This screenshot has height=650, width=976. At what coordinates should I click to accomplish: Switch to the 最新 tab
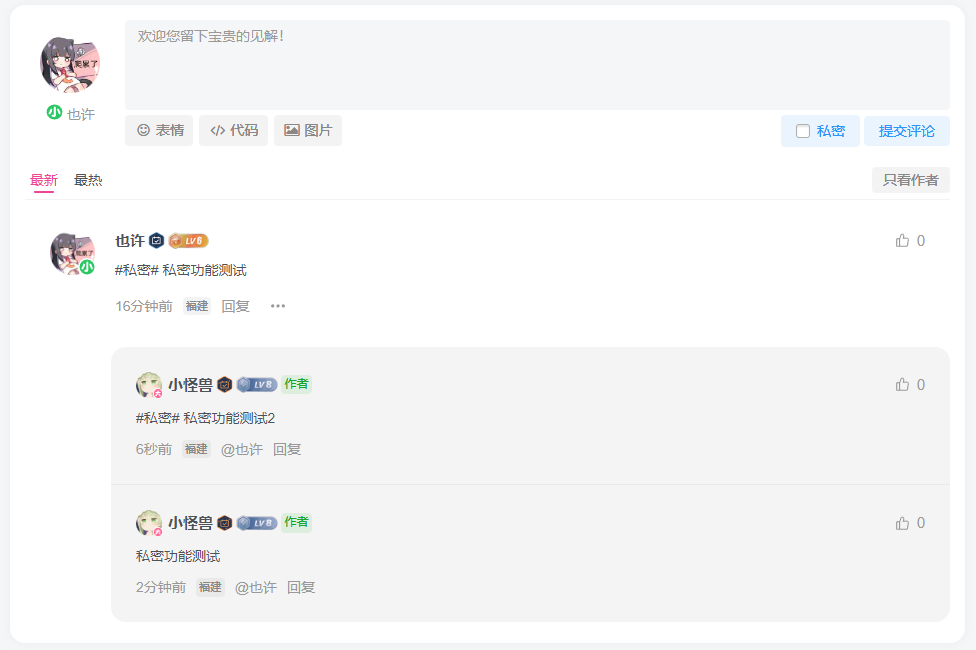point(44,180)
